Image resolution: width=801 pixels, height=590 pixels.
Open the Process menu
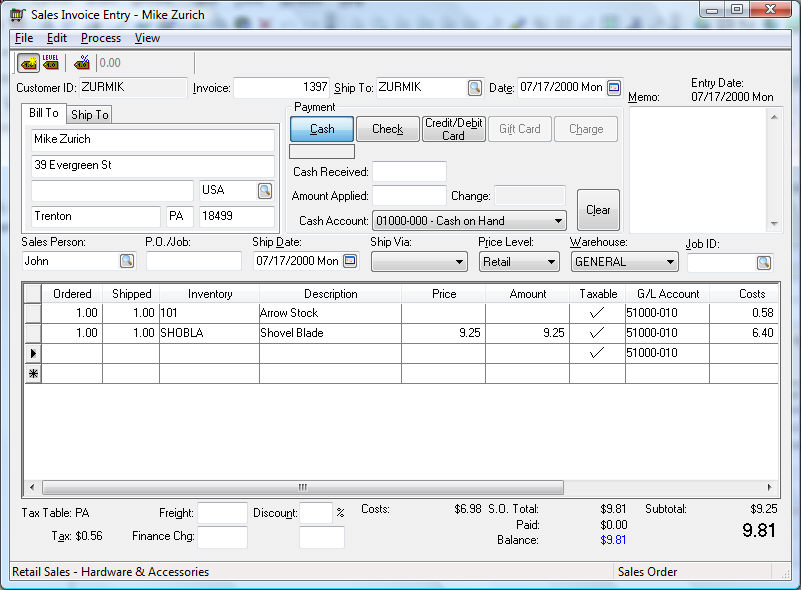click(100, 38)
